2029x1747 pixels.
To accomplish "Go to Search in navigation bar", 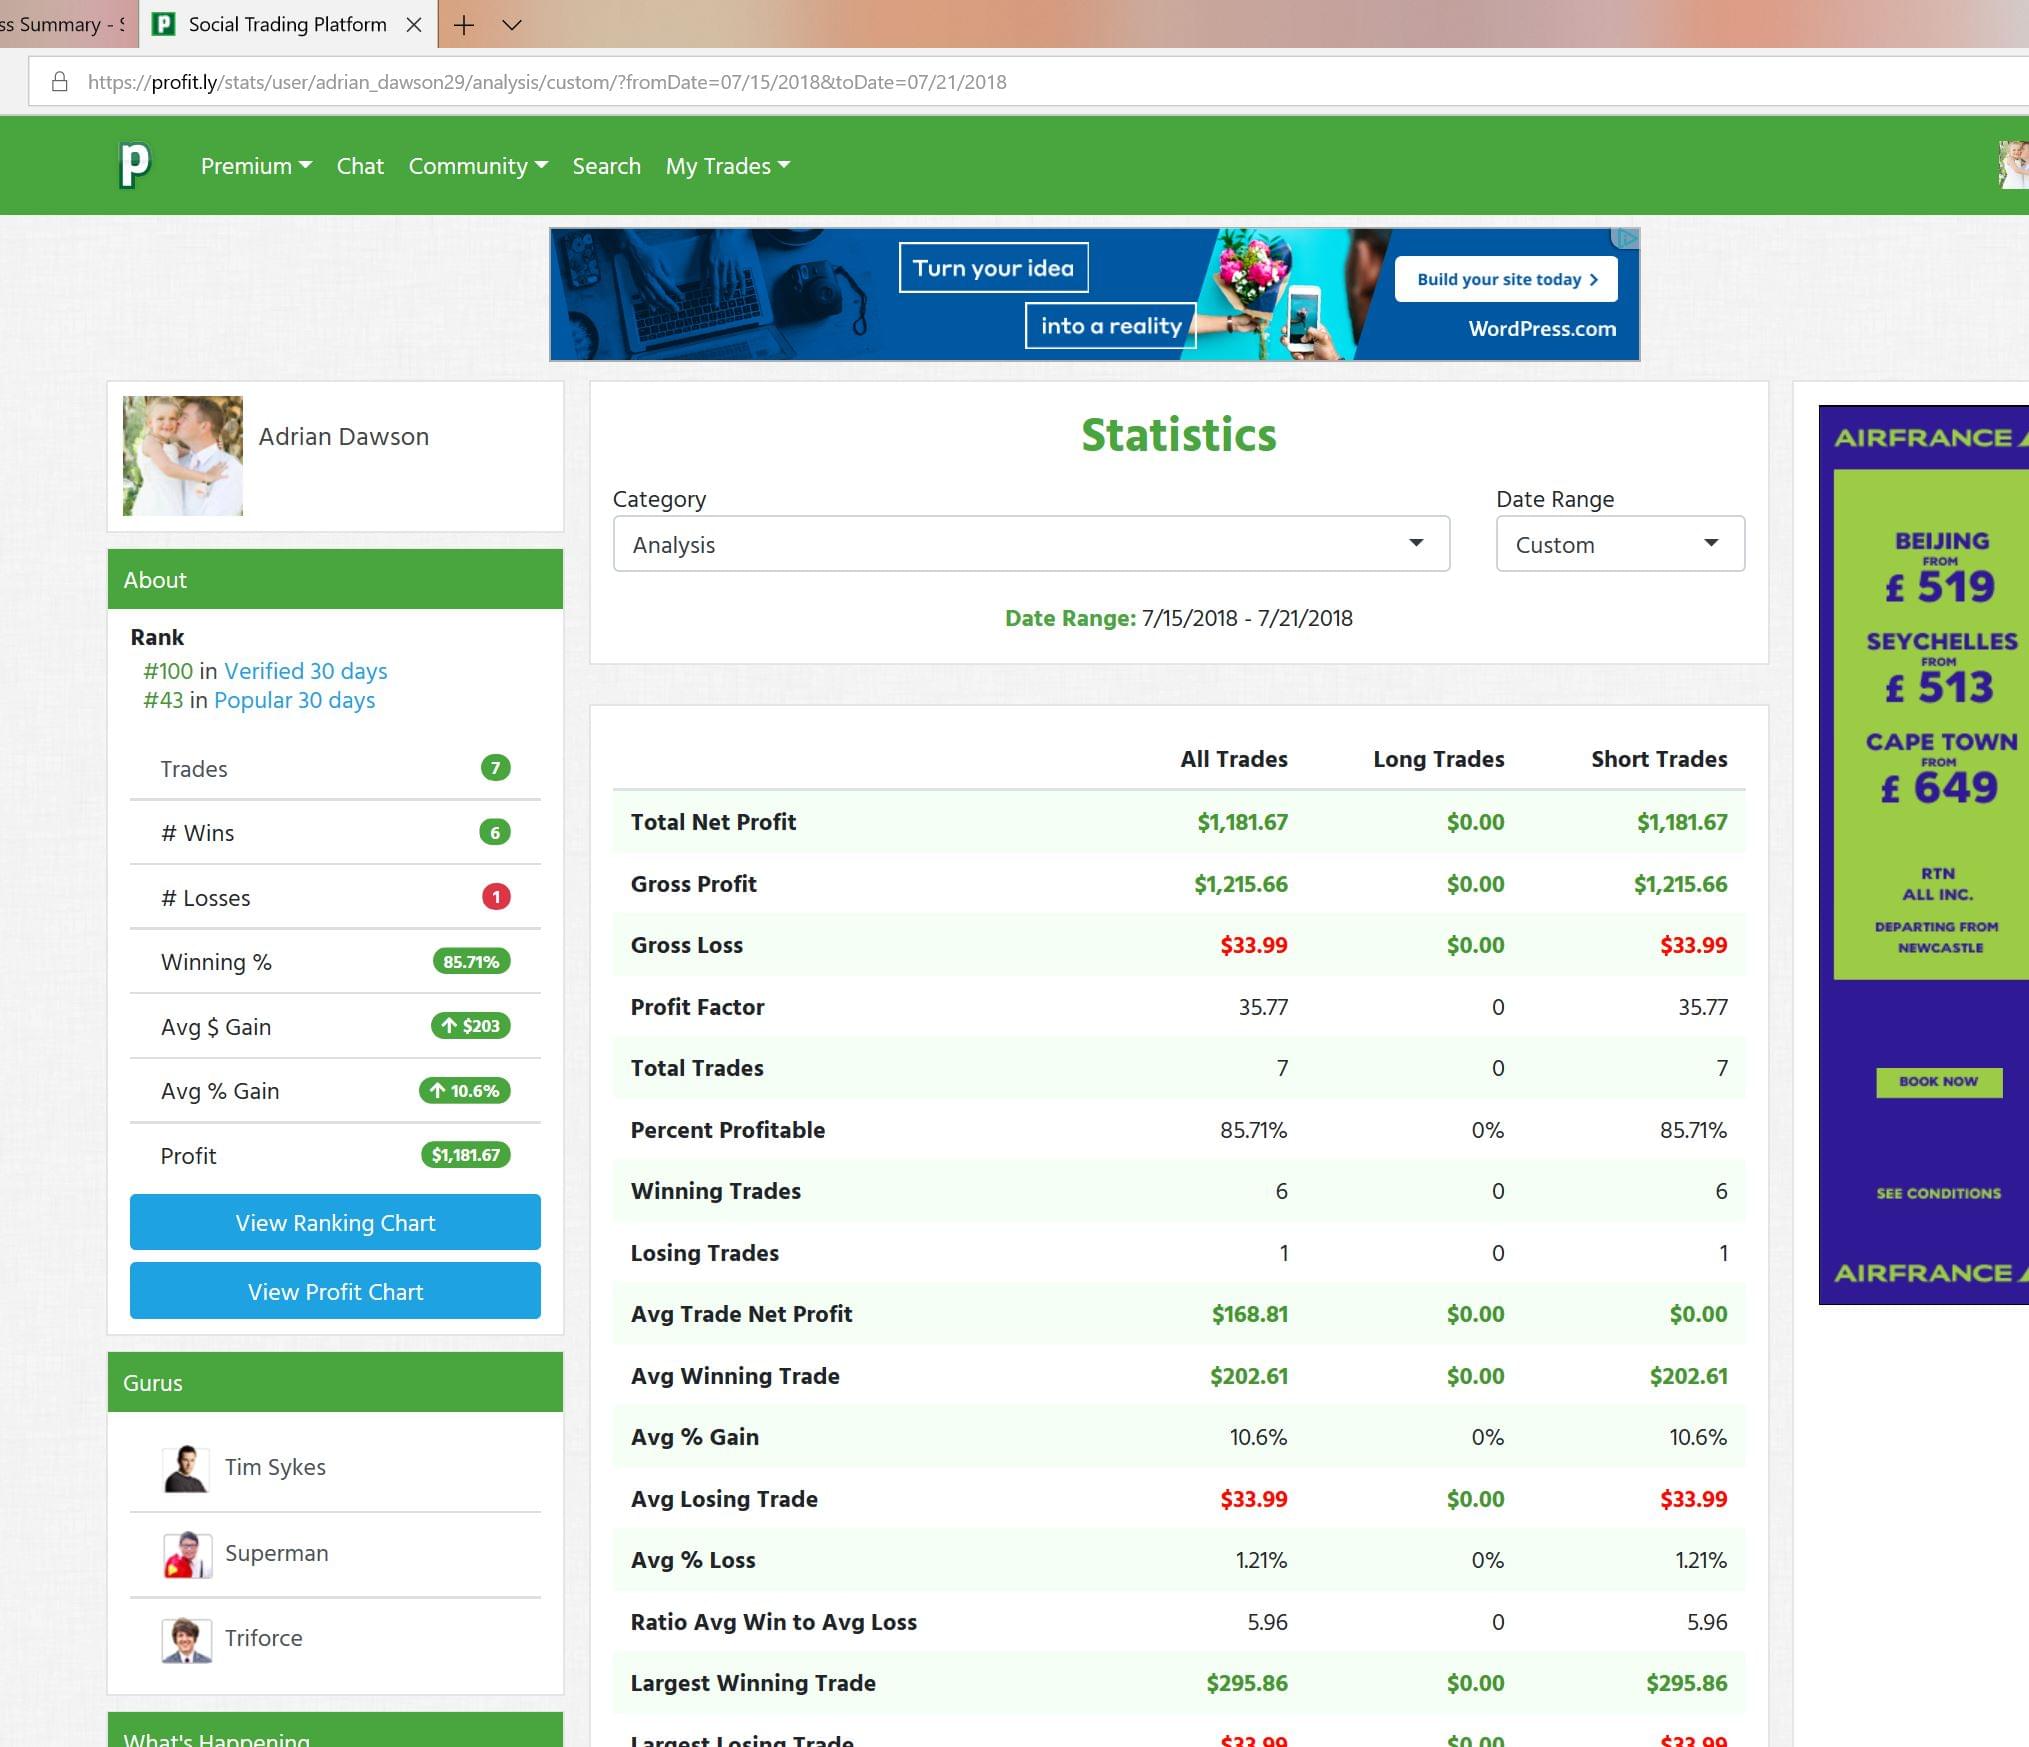I will click(x=606, y=166).
